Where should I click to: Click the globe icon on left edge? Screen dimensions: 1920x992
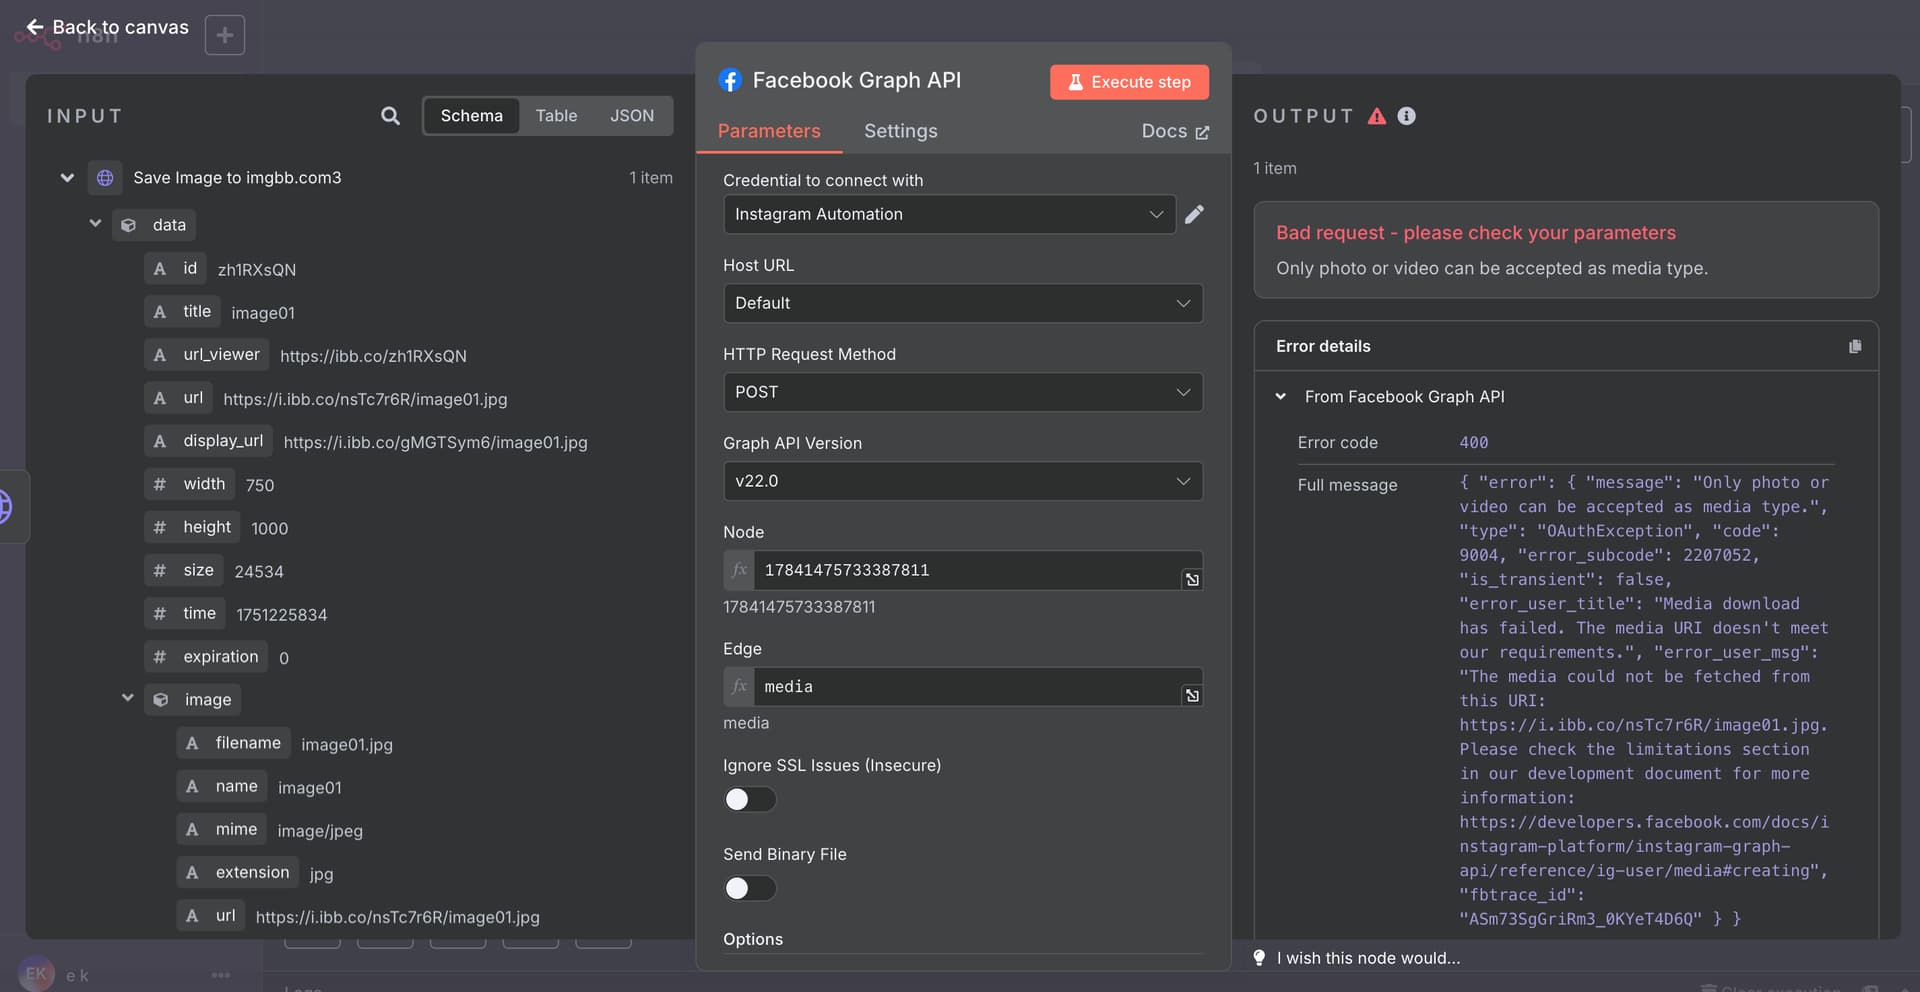5,506
